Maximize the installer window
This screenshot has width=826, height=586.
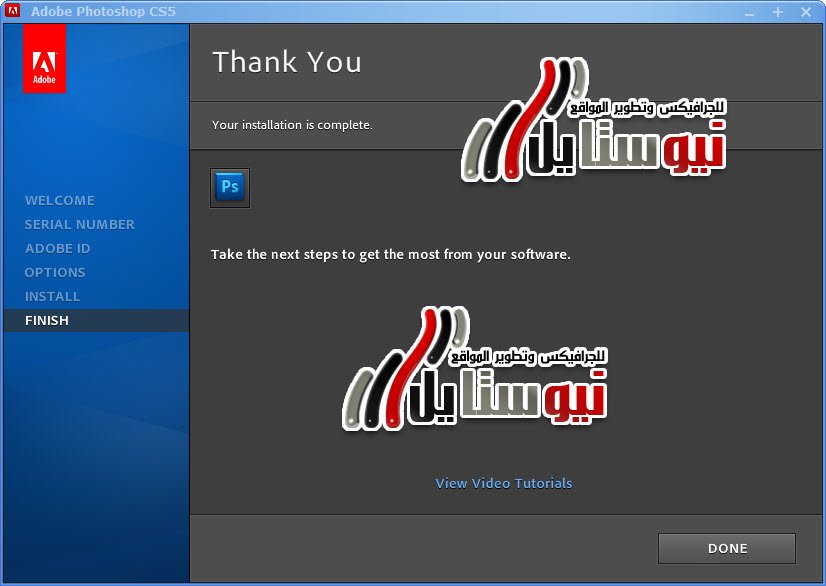tap(778, 12)
